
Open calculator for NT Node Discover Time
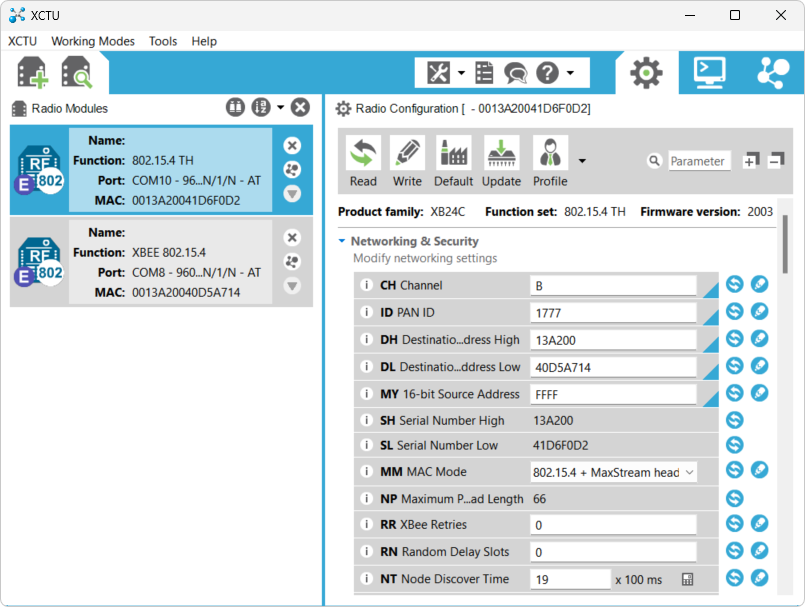(x=687, y=579)
